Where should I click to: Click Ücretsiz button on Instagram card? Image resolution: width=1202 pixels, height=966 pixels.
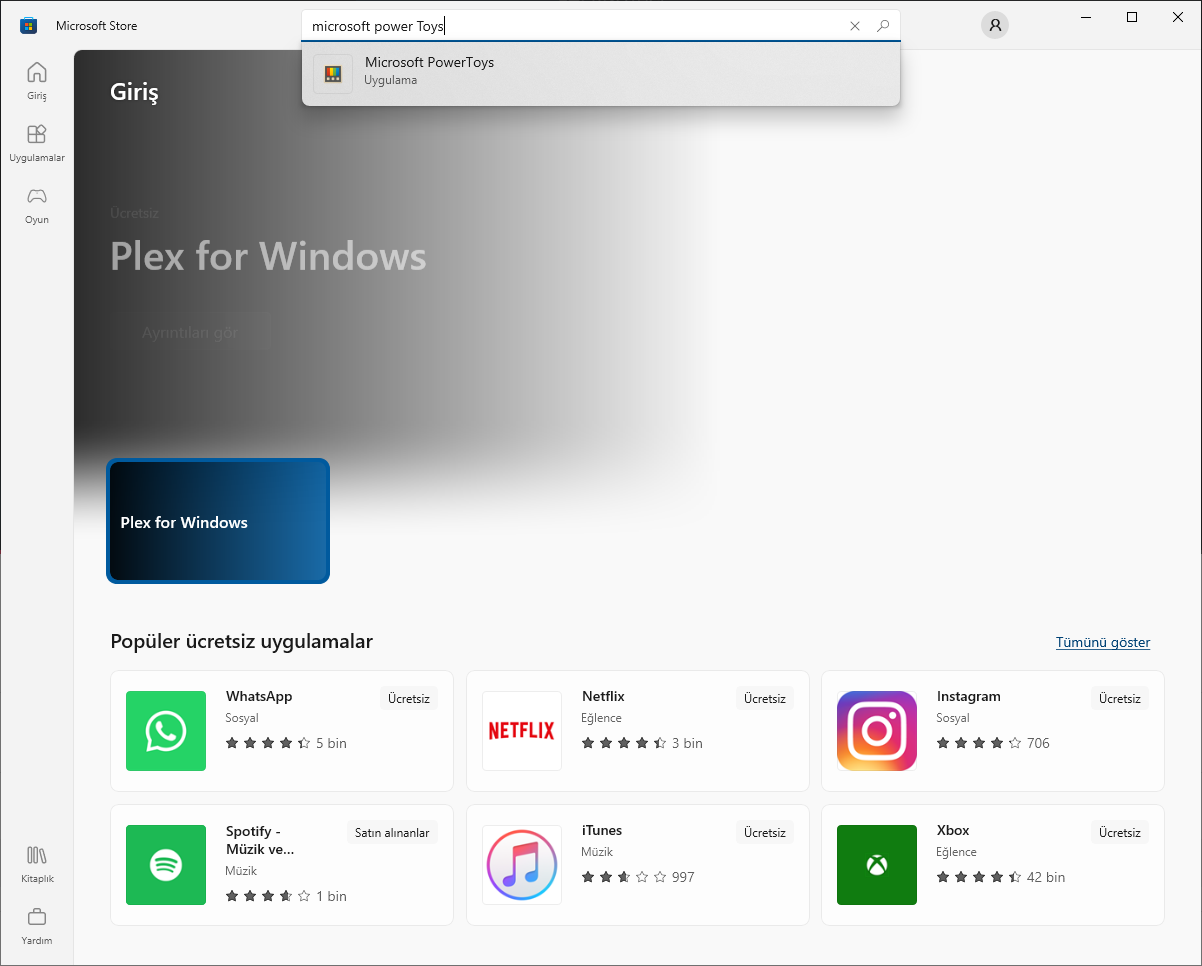click(x=1120, y=699)
